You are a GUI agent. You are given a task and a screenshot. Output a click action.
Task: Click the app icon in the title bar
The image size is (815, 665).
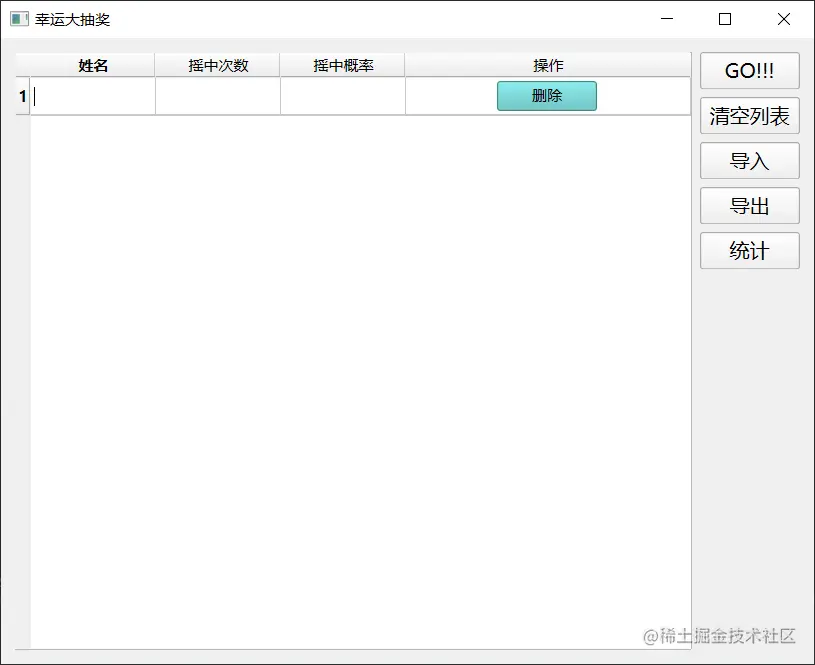(x=16, y=19)
